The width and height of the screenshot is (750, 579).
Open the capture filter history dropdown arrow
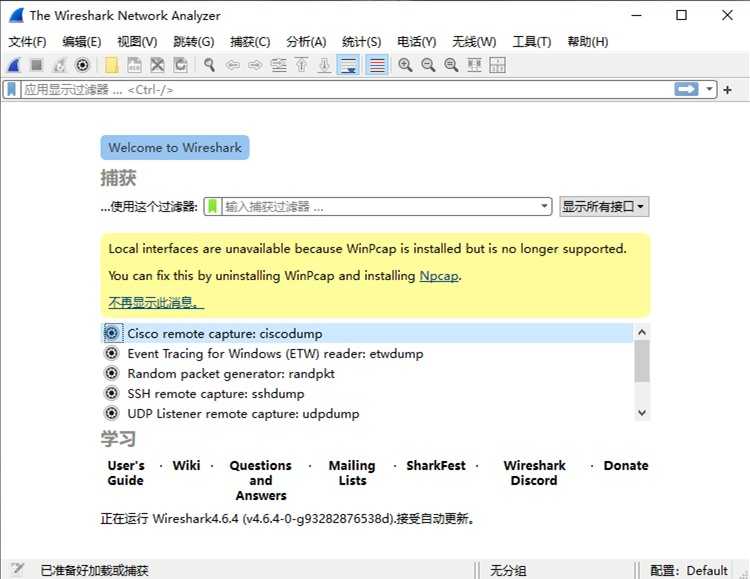pyautogui.click(x=544, y=207)
